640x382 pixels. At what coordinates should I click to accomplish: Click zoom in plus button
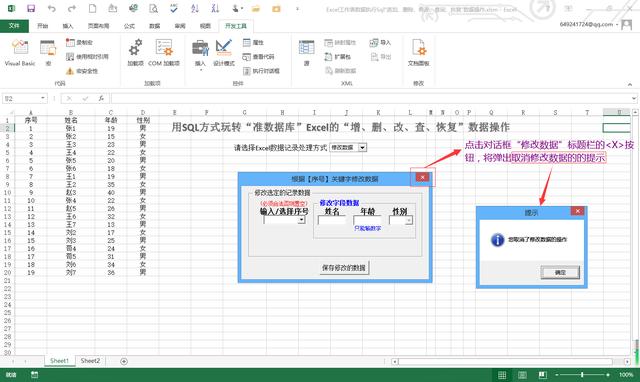[x=608, y=375]
